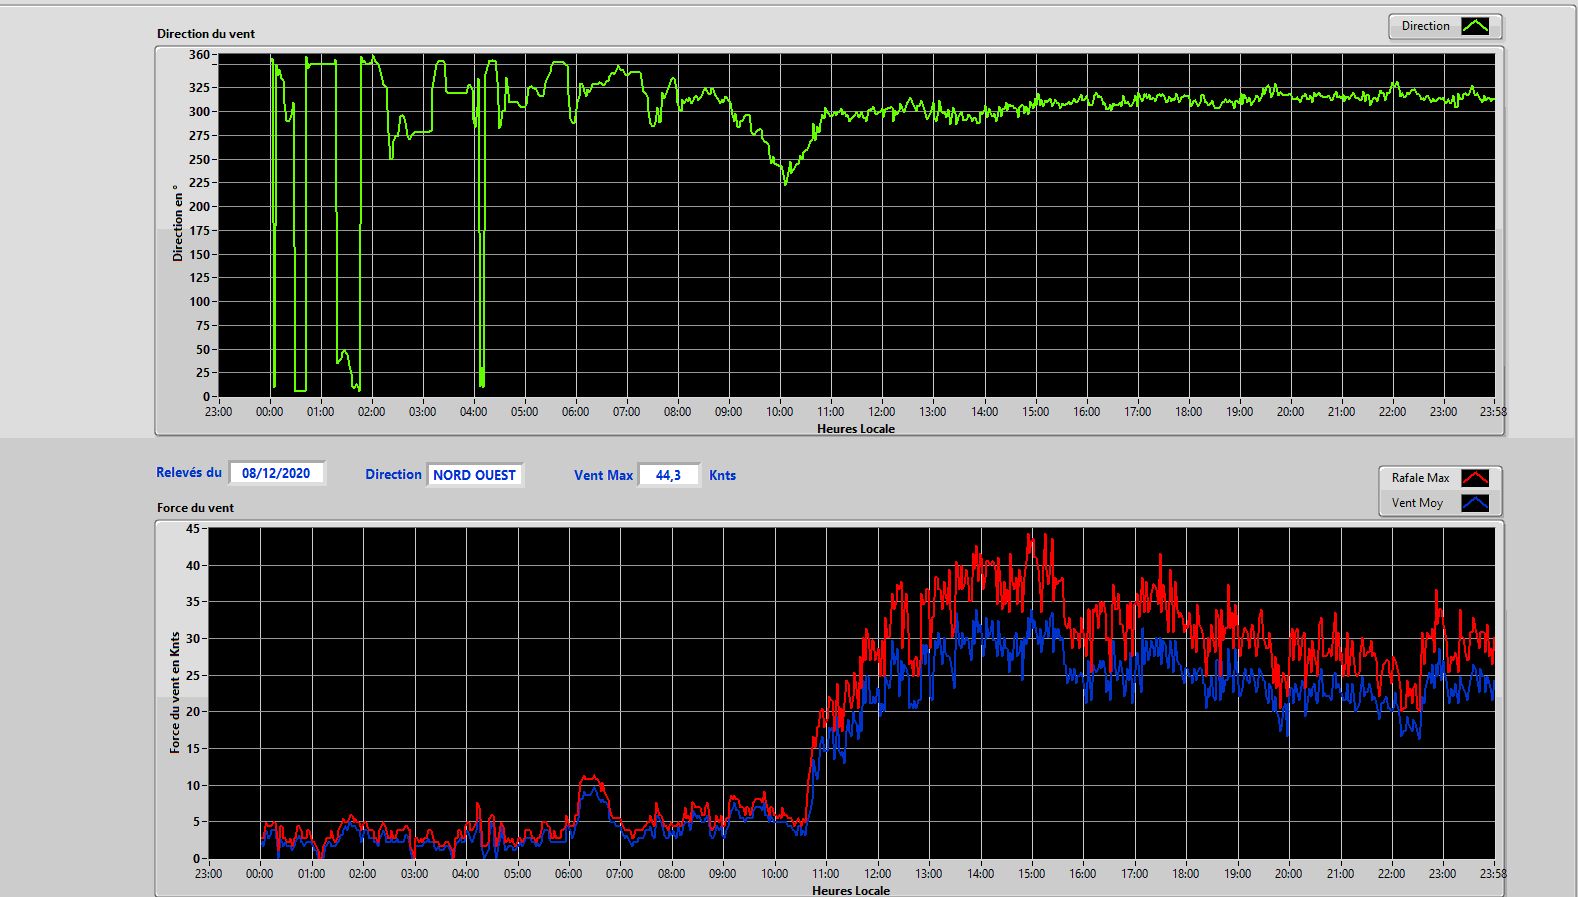The width and height of the screenshot is (1578, 897).
Task: Click the green Direction plot legend swatch
Action: click(x=1475, y=26)
